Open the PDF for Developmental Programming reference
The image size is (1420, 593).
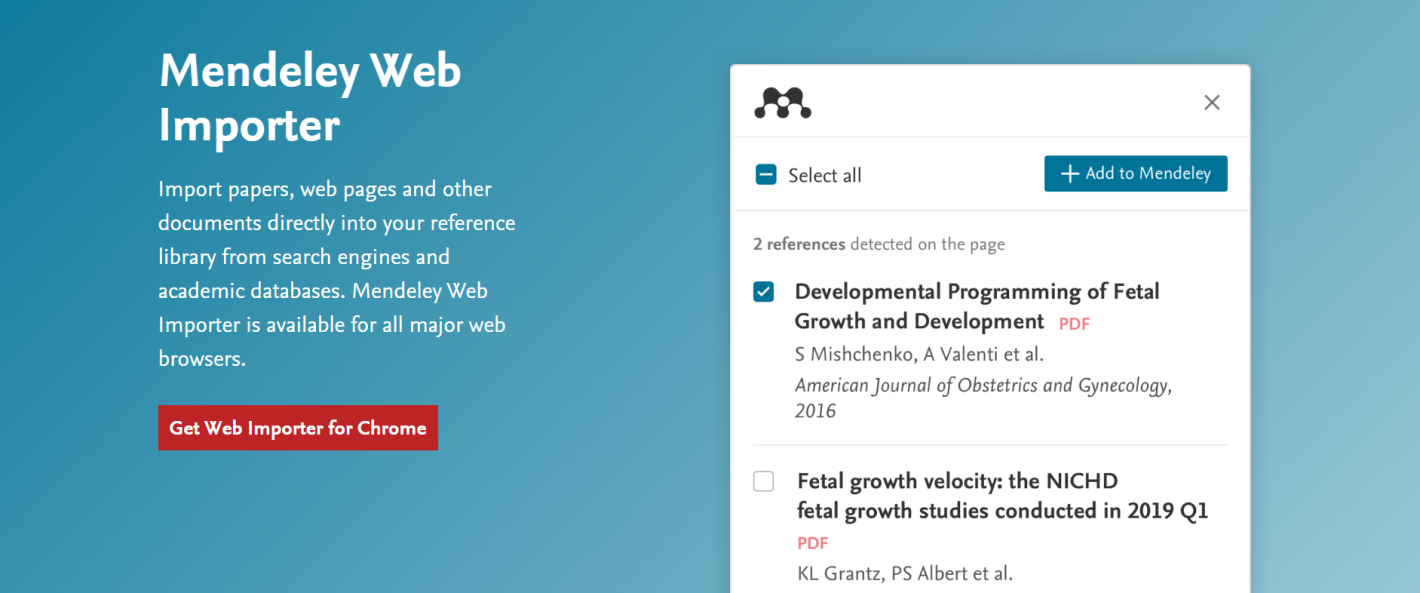click(x=1074, y=323)
